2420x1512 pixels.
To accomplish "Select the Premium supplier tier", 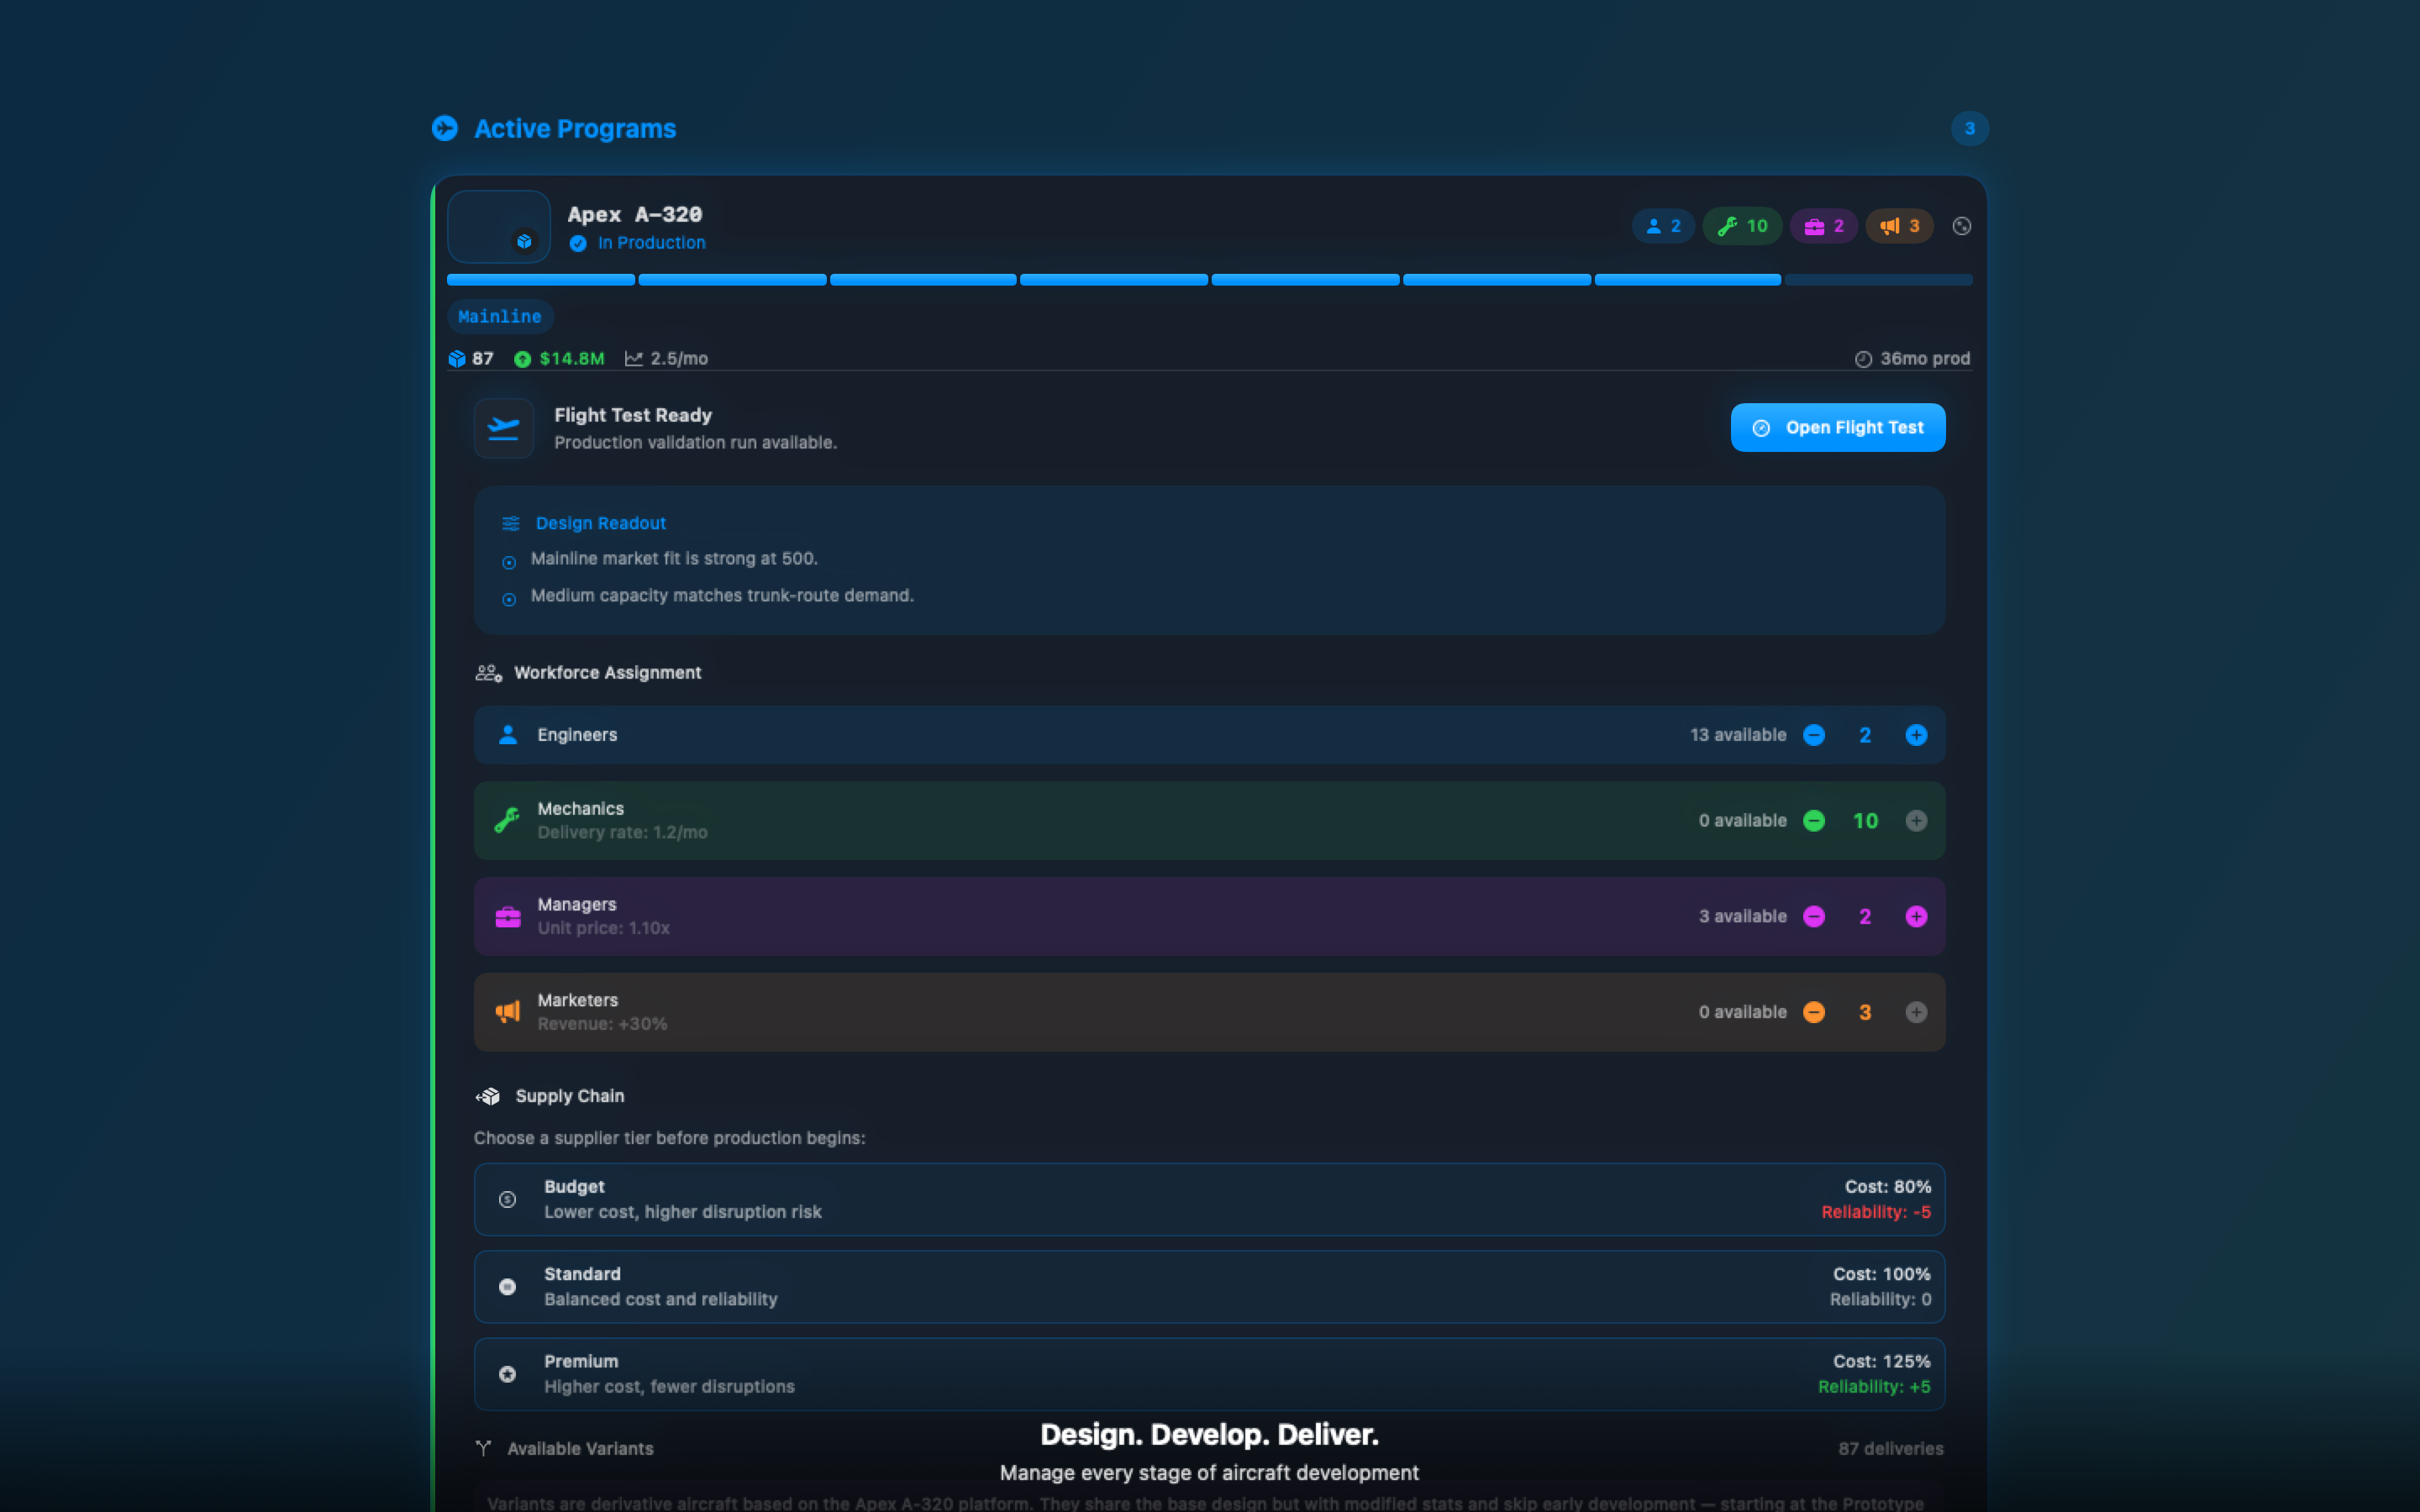I will (1209, 1374).
